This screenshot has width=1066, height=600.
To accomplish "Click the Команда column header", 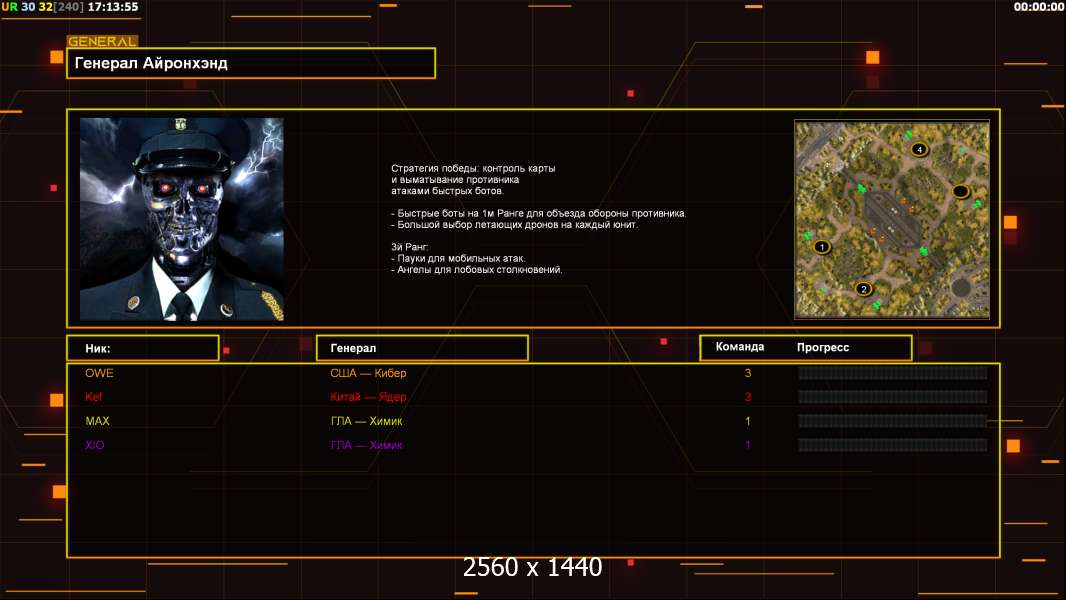I will pos(740,347).
